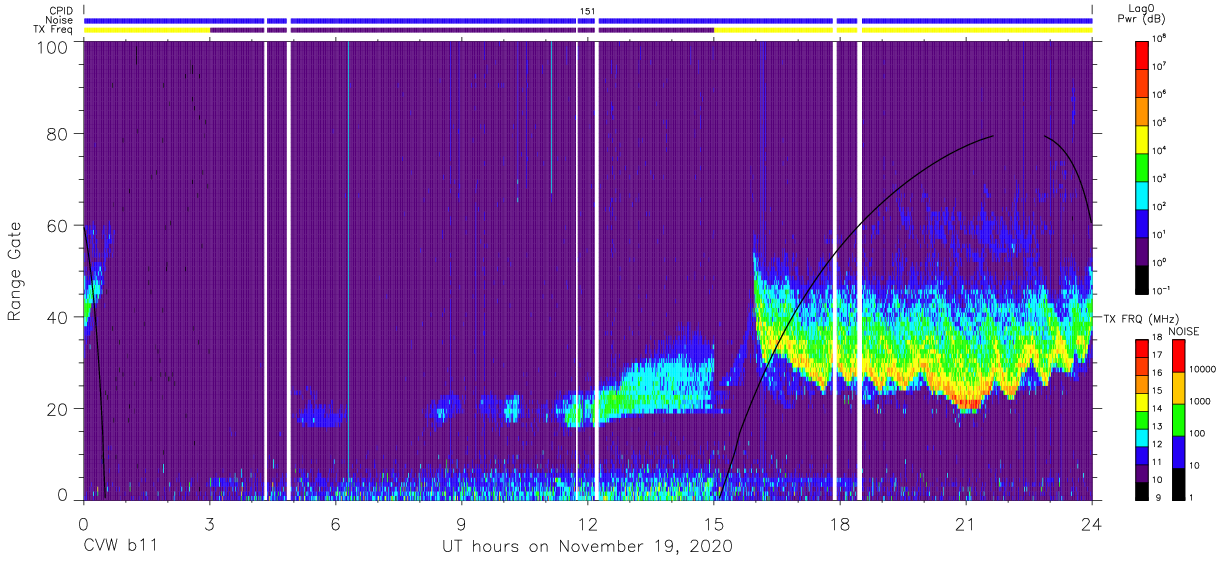Viewport: 1228px width, 567px height.
Task: Click the y-axis tick label '60'
Action: (x=59, y=226)
